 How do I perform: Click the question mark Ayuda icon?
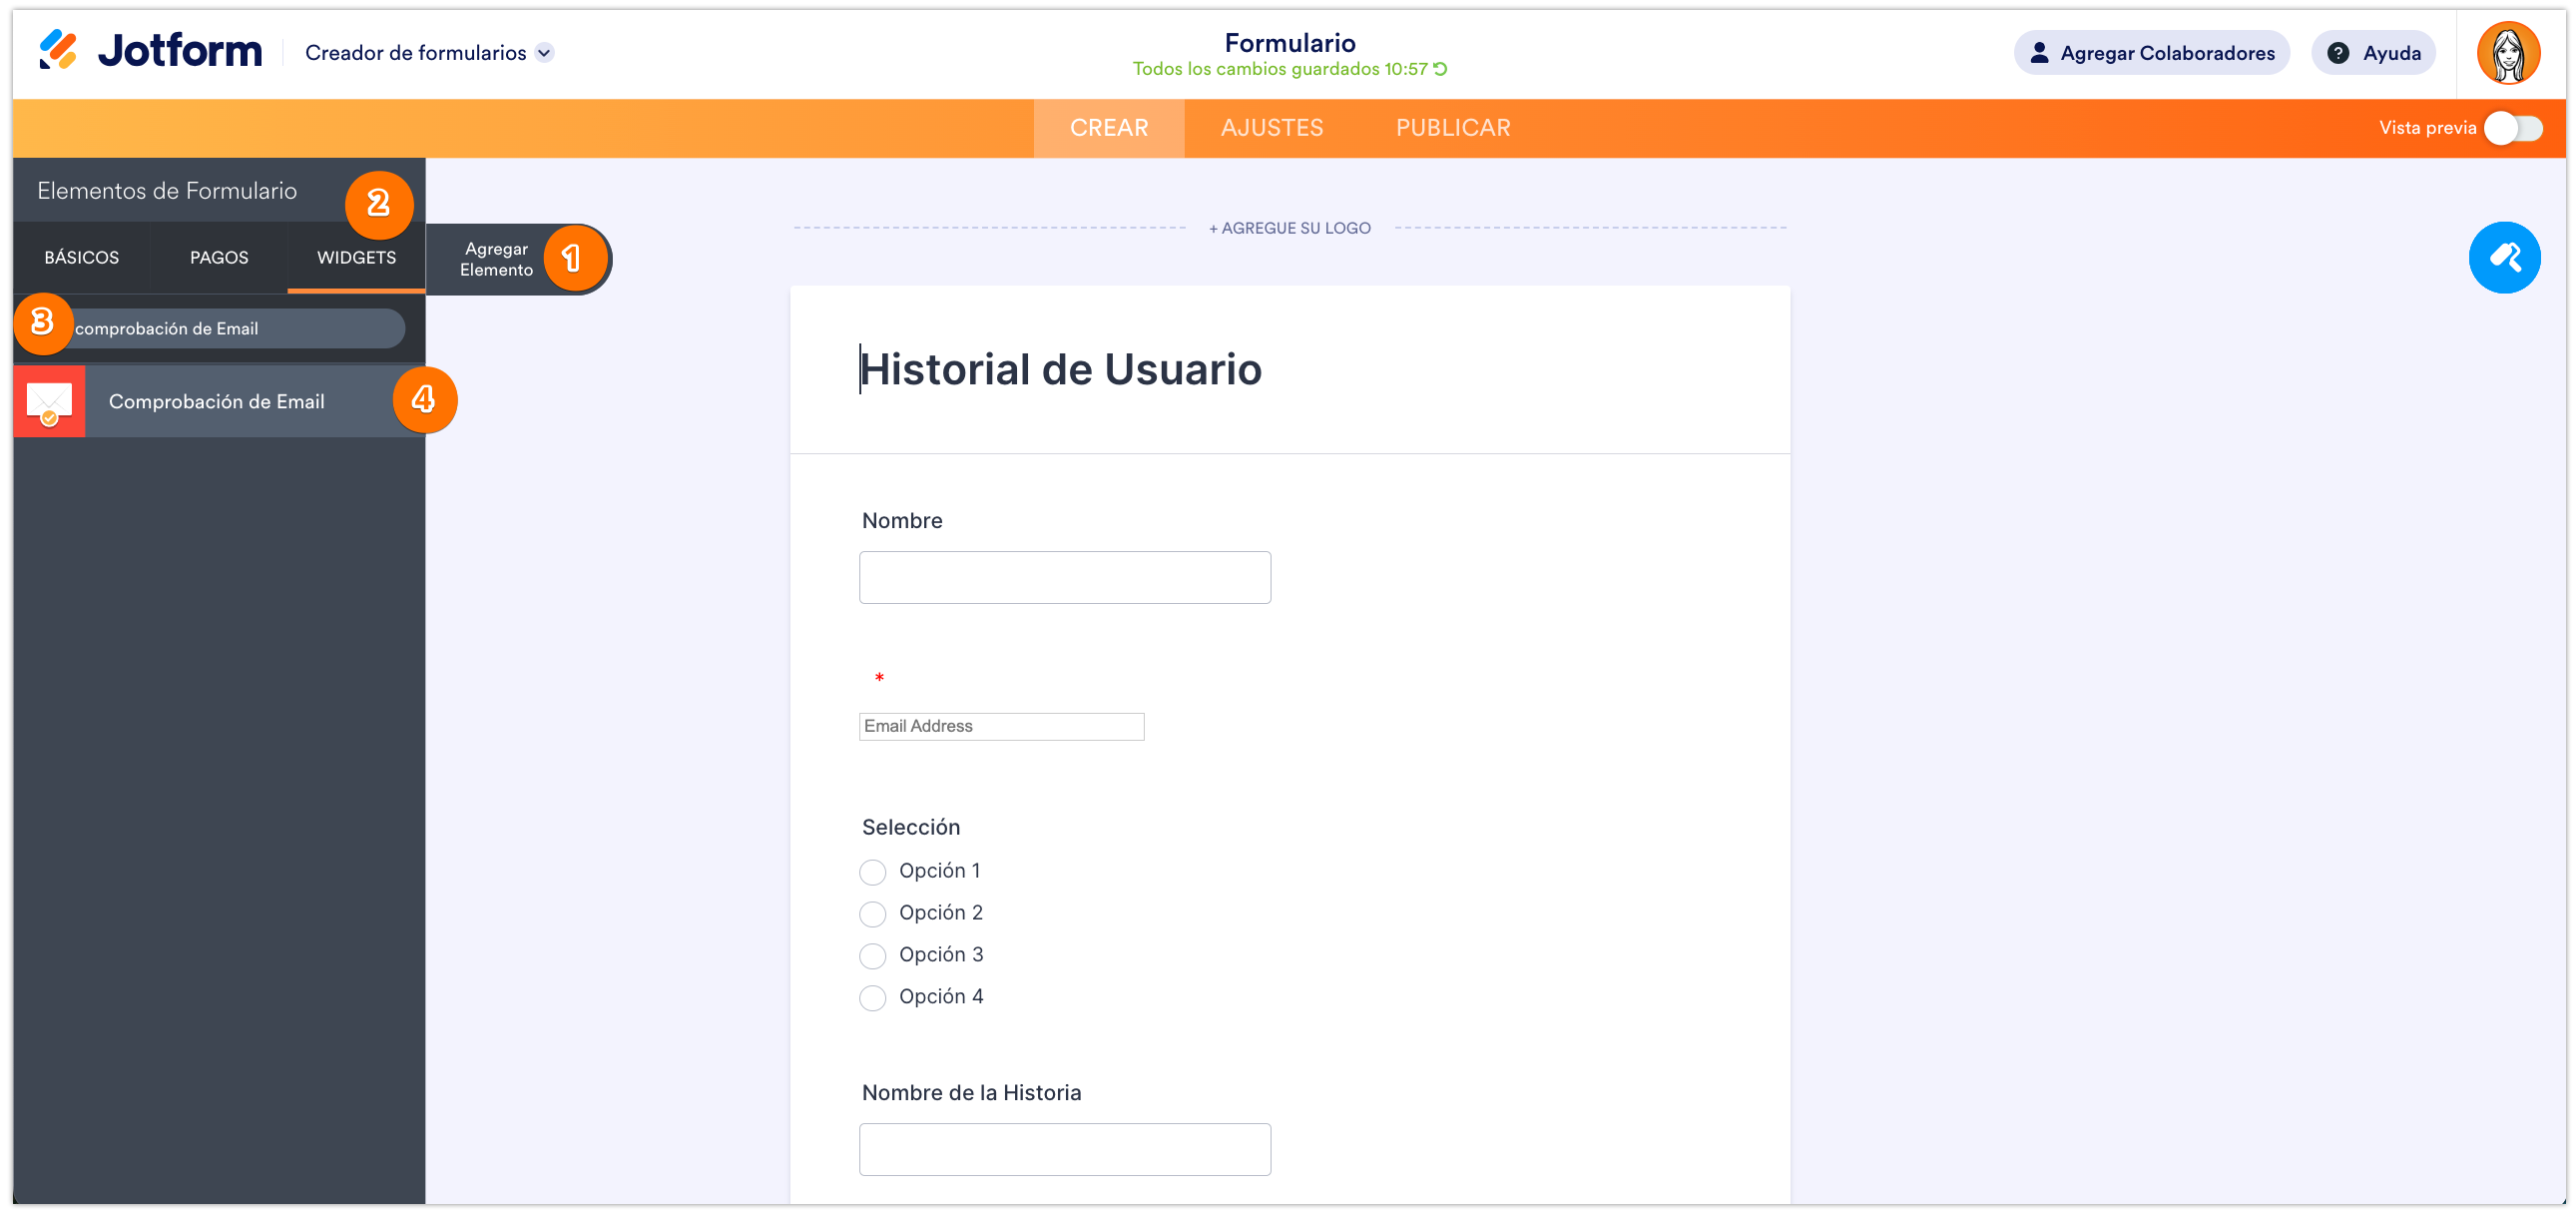point(2338,53)
